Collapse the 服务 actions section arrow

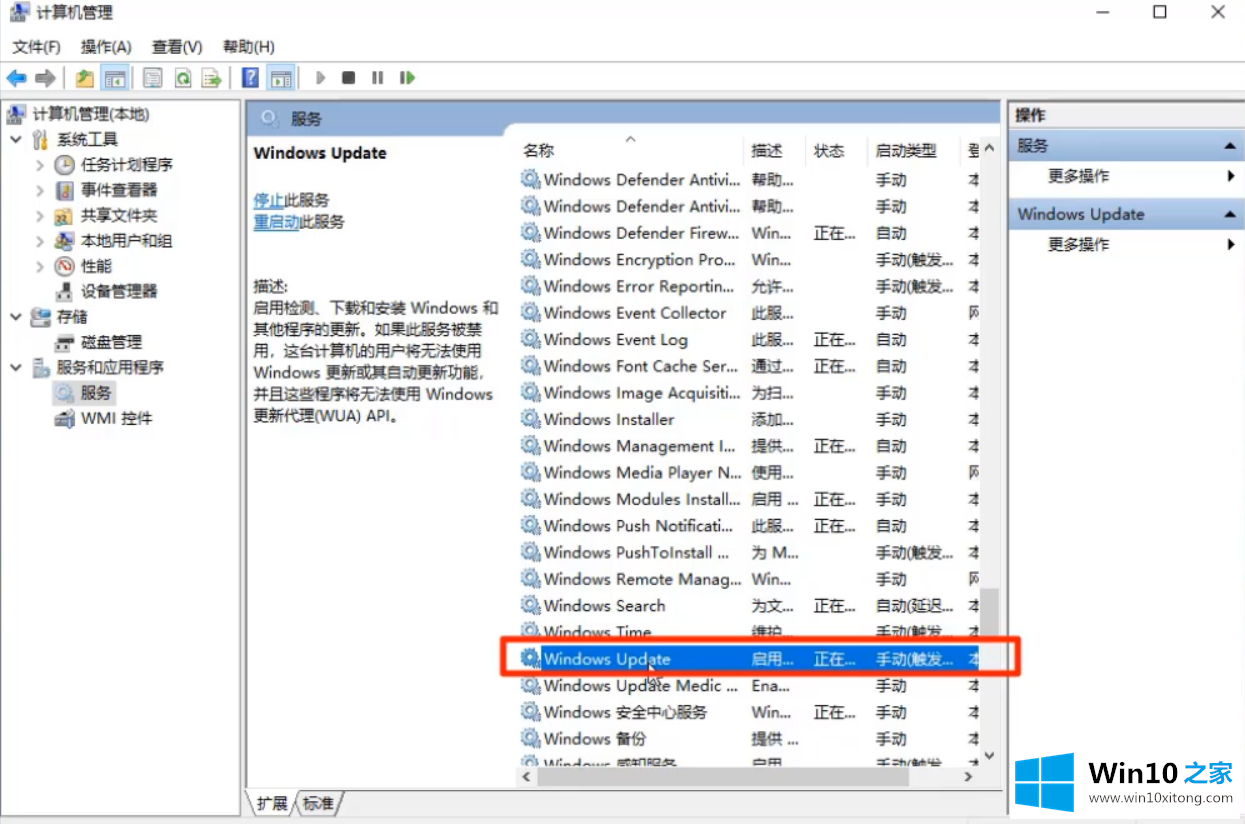coord(1229,147)
